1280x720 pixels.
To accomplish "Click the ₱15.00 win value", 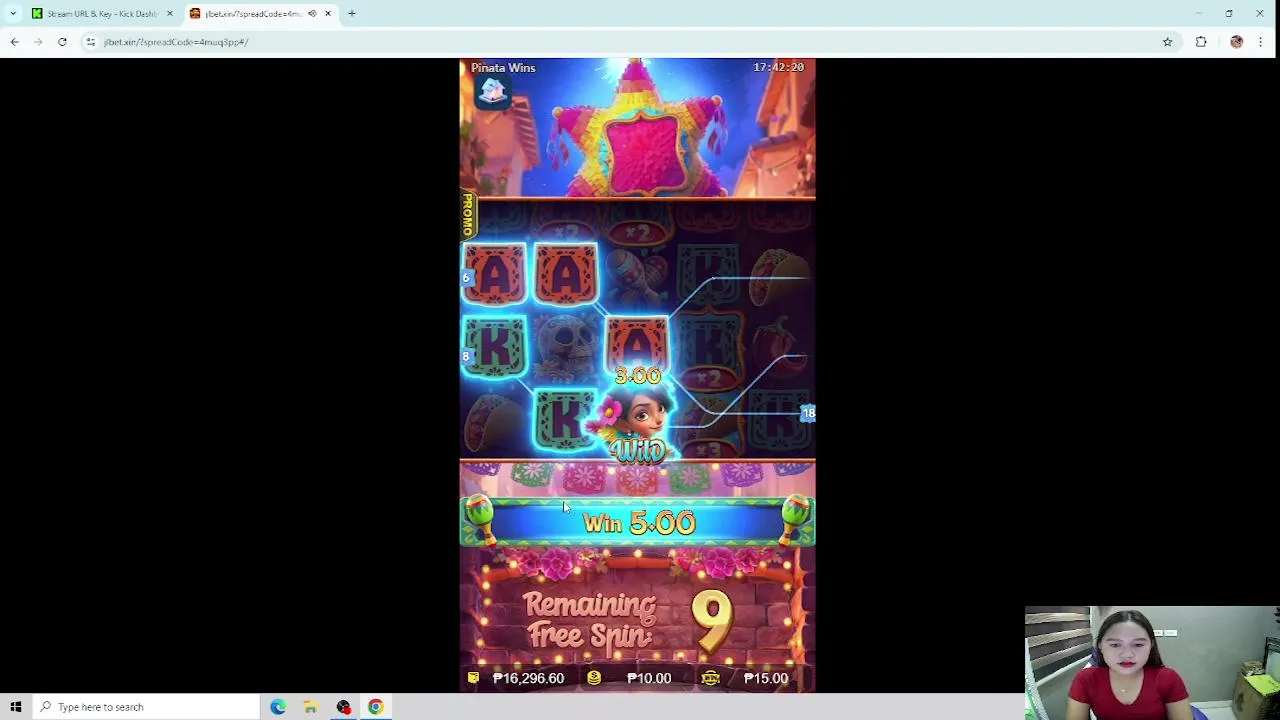I will pos(765,678).
